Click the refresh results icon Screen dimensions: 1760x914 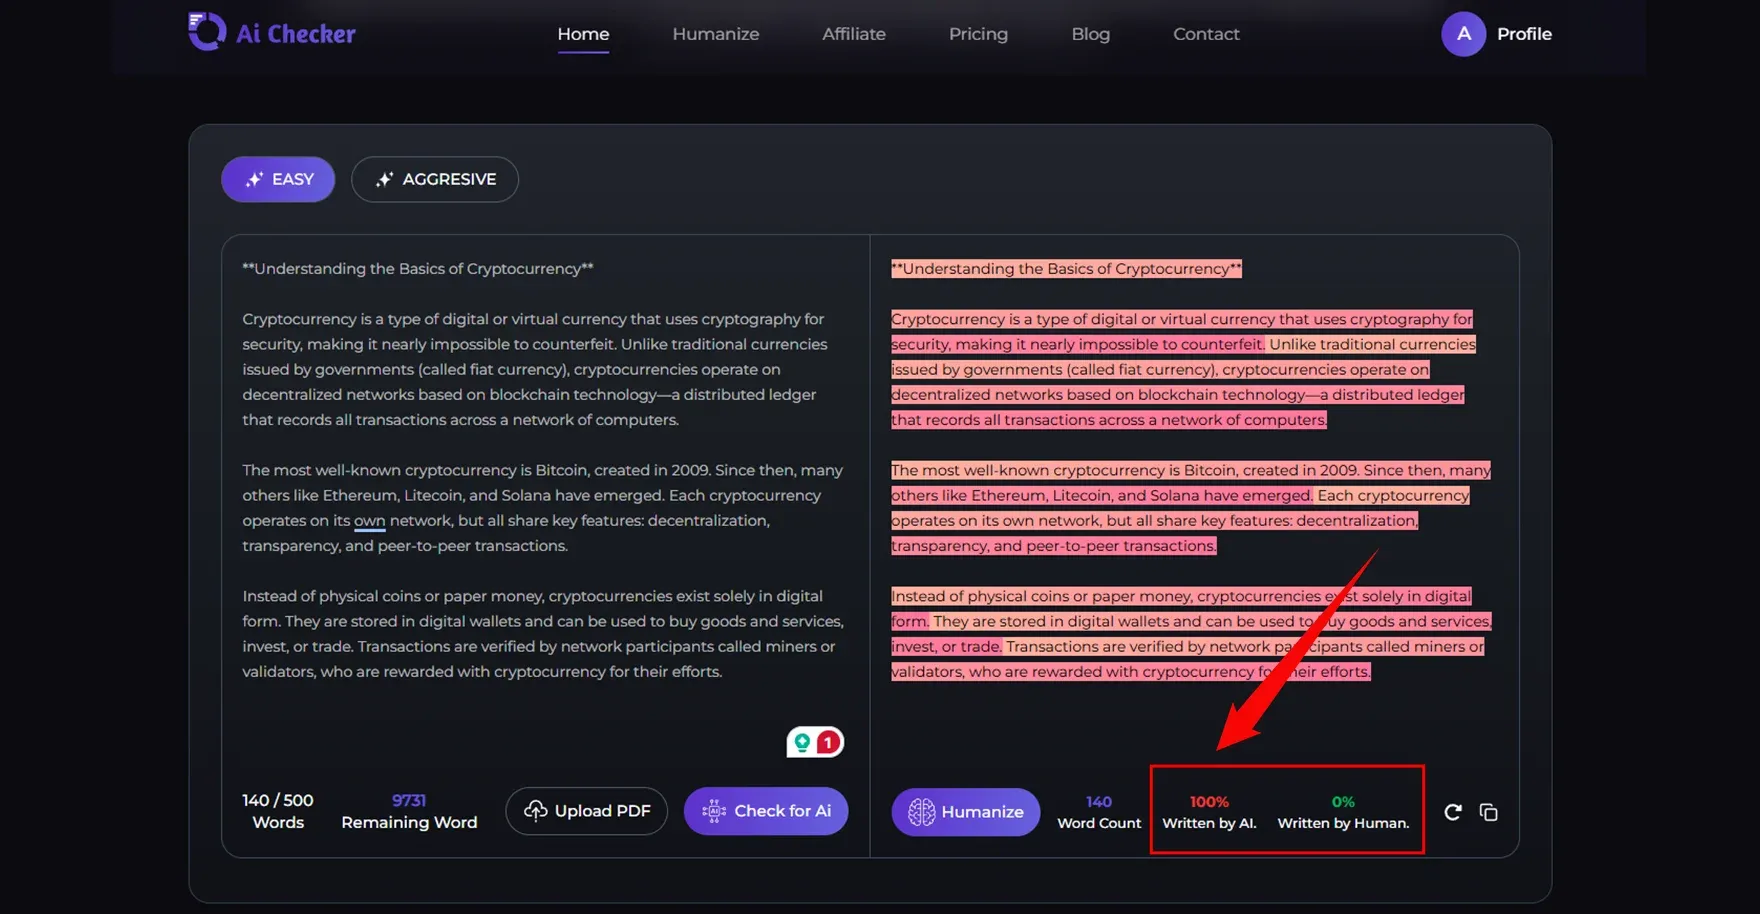click(1453, 812)
